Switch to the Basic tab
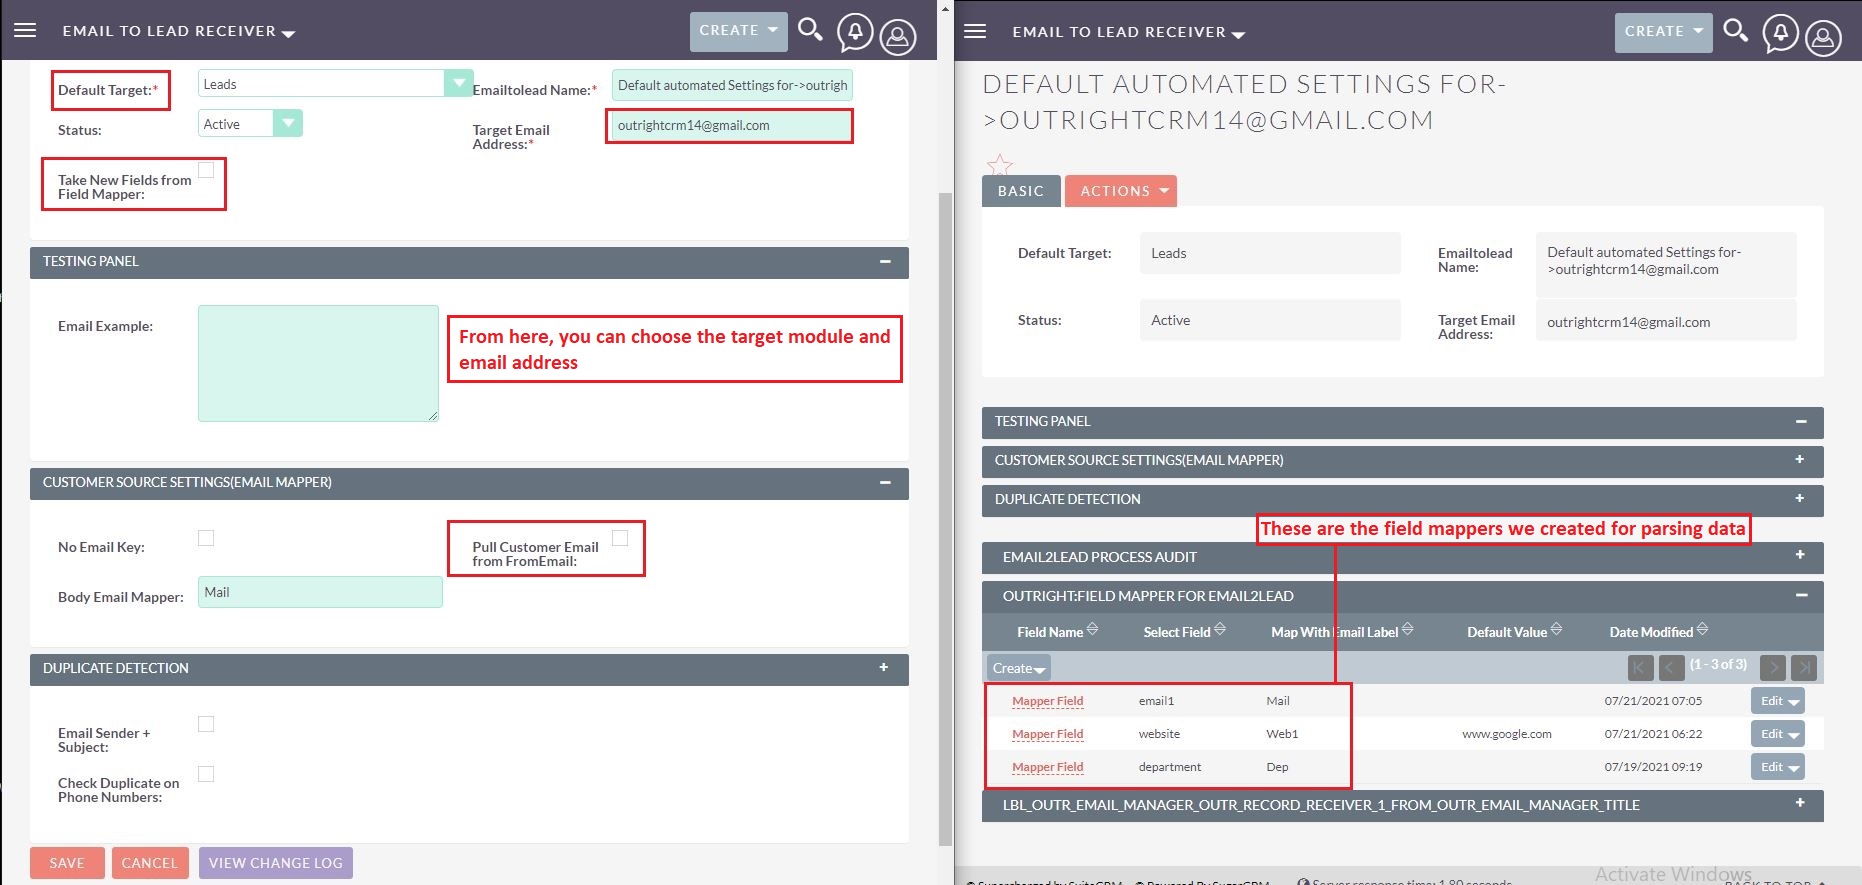 tap(1020, 191)
